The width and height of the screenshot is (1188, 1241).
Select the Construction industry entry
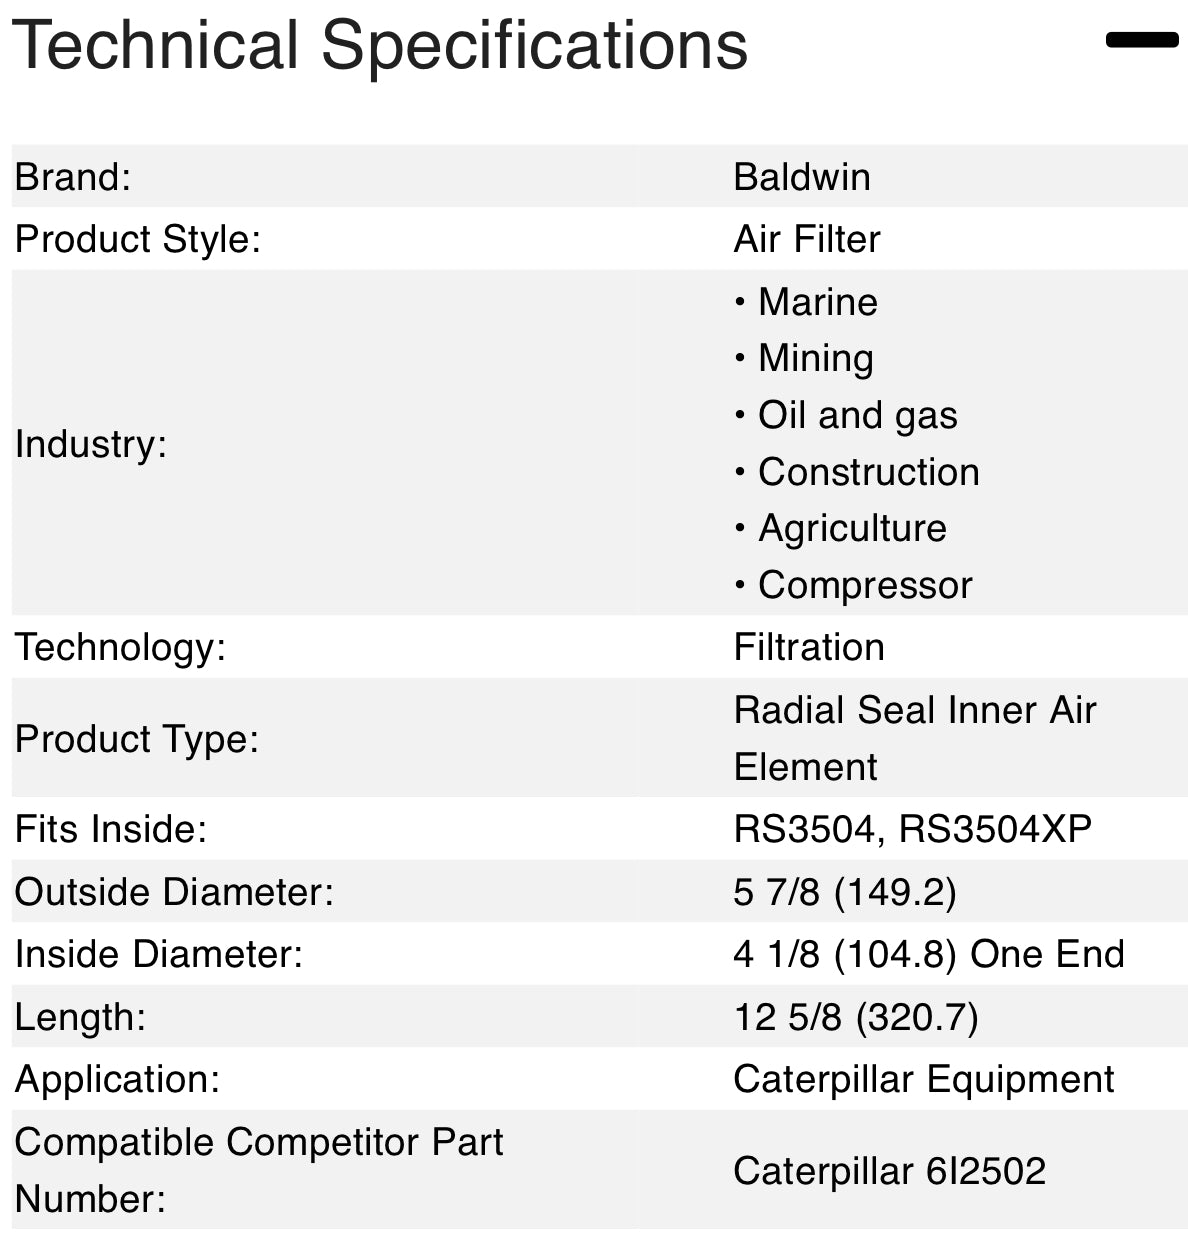click(x=857, y=471)
